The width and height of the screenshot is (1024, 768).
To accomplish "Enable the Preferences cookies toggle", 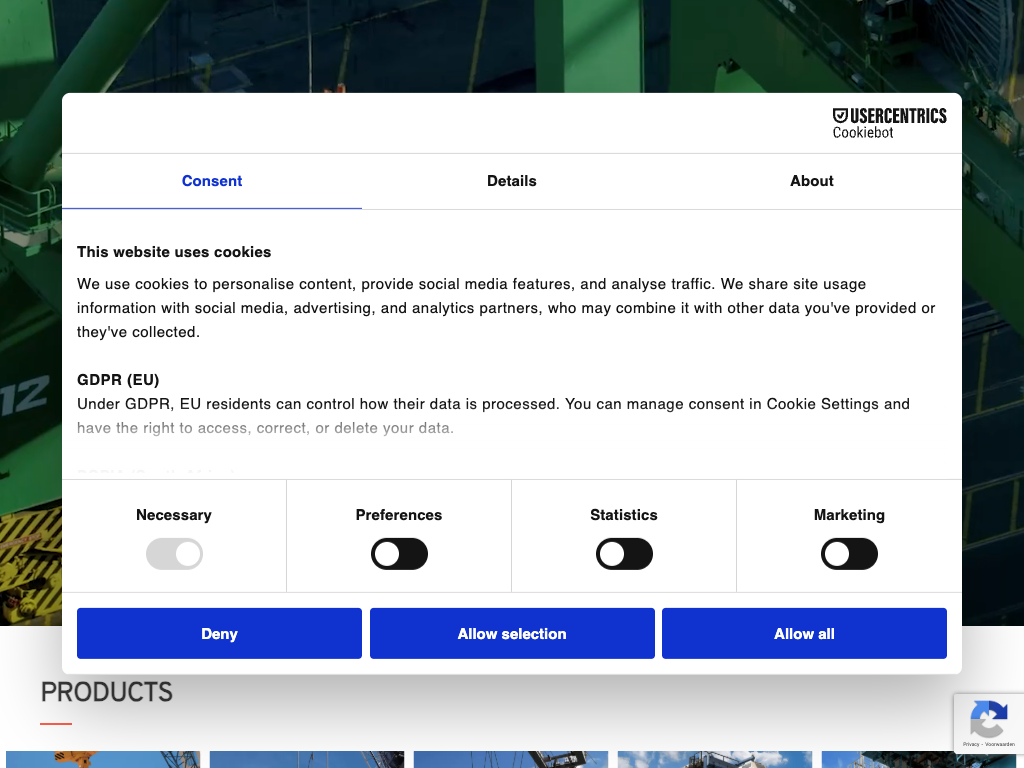I will pos(399,554).
